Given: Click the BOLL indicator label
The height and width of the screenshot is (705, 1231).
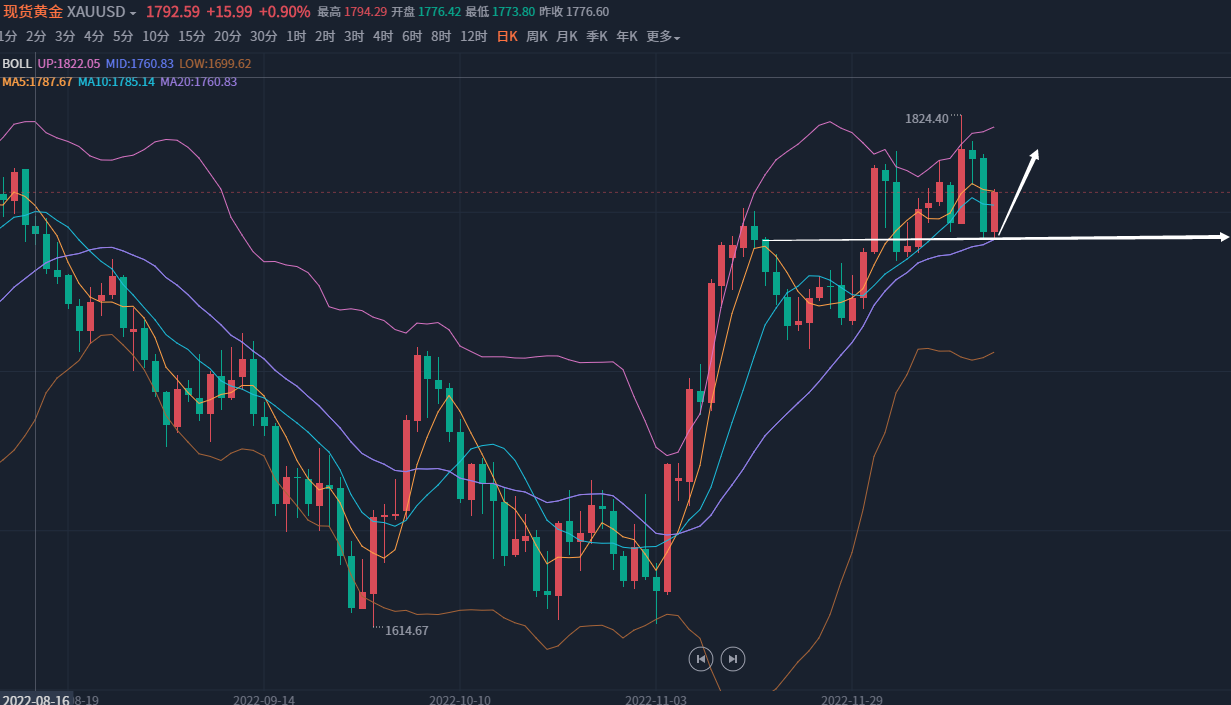Looking at the screenshot, I should point(17,64).
